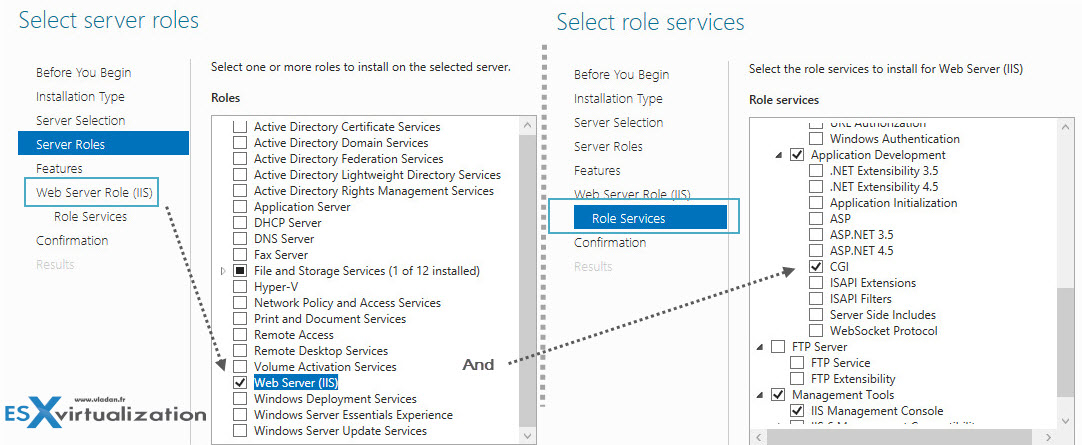This screenshot has width=1082, height=445.
Task: Select the Print and Document Services row
Action: tap(330, 319)
